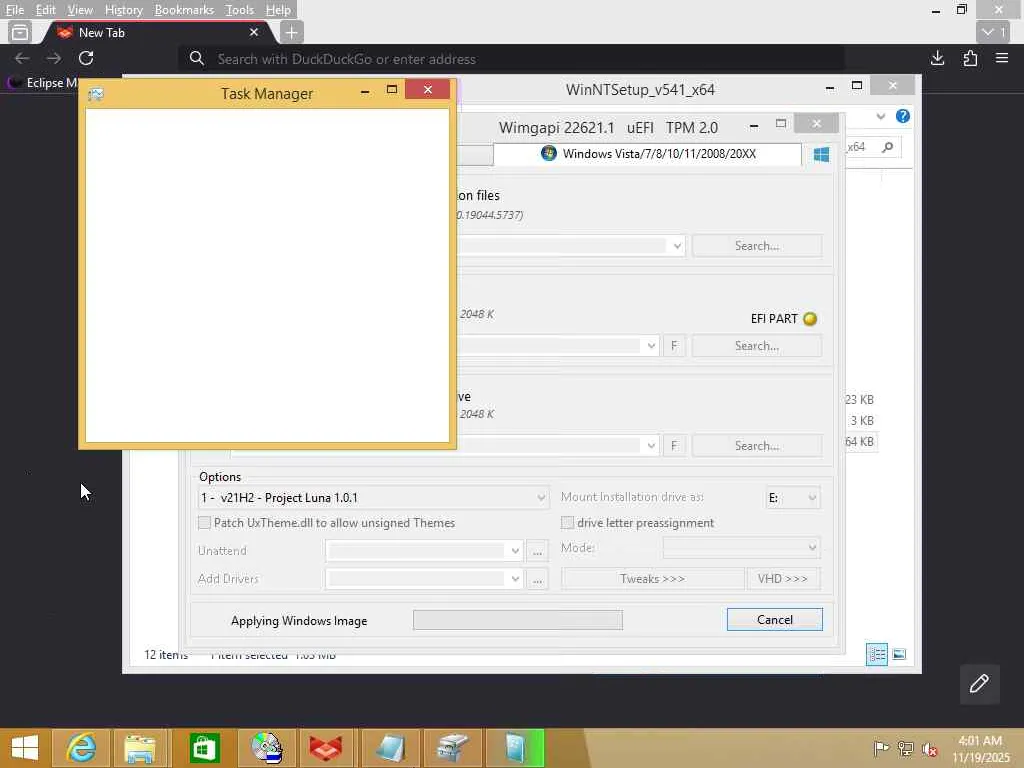
Task: Open the Bookmarks menu
Action: coord(184,10)
